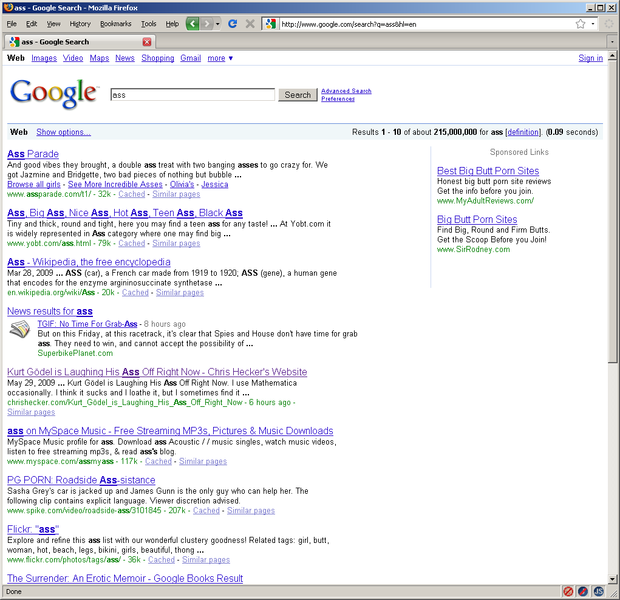Click the page scrollbar down arrow
This screenshot has width=620, height=600.
(612, 578)
